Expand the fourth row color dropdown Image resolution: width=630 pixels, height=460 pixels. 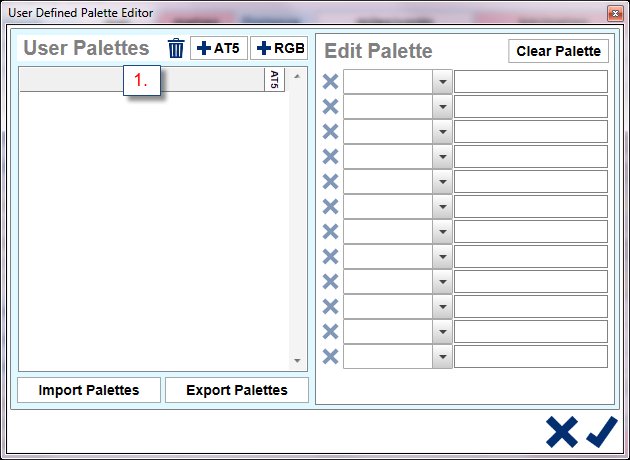442,157
